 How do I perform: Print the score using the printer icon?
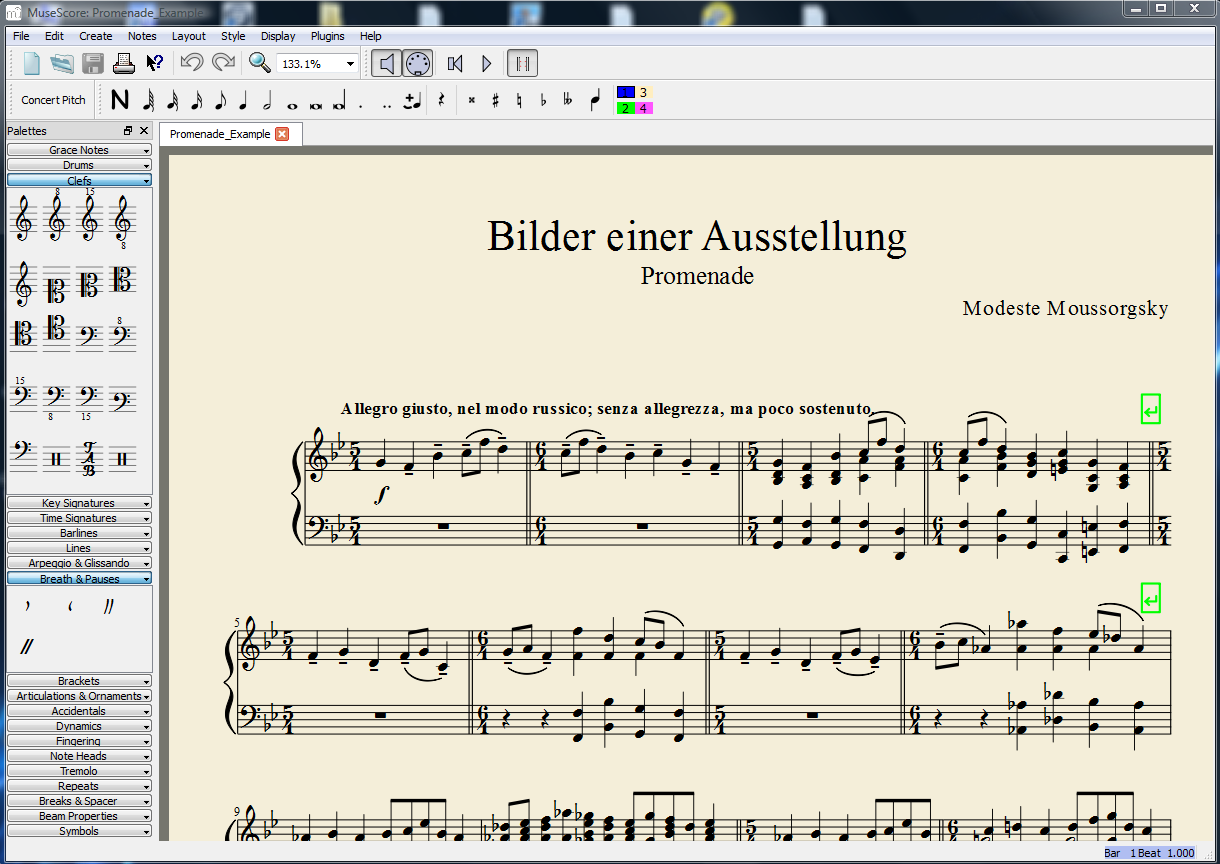(123, 64)
